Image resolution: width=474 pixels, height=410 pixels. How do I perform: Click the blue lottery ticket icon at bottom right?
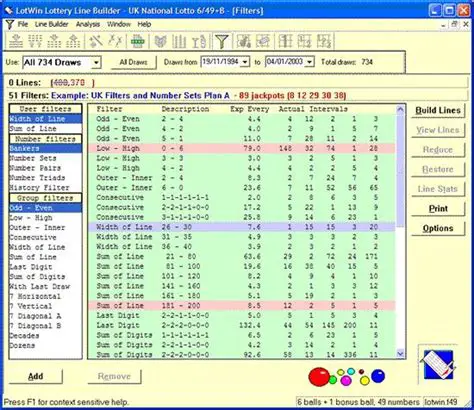[437, 365]
